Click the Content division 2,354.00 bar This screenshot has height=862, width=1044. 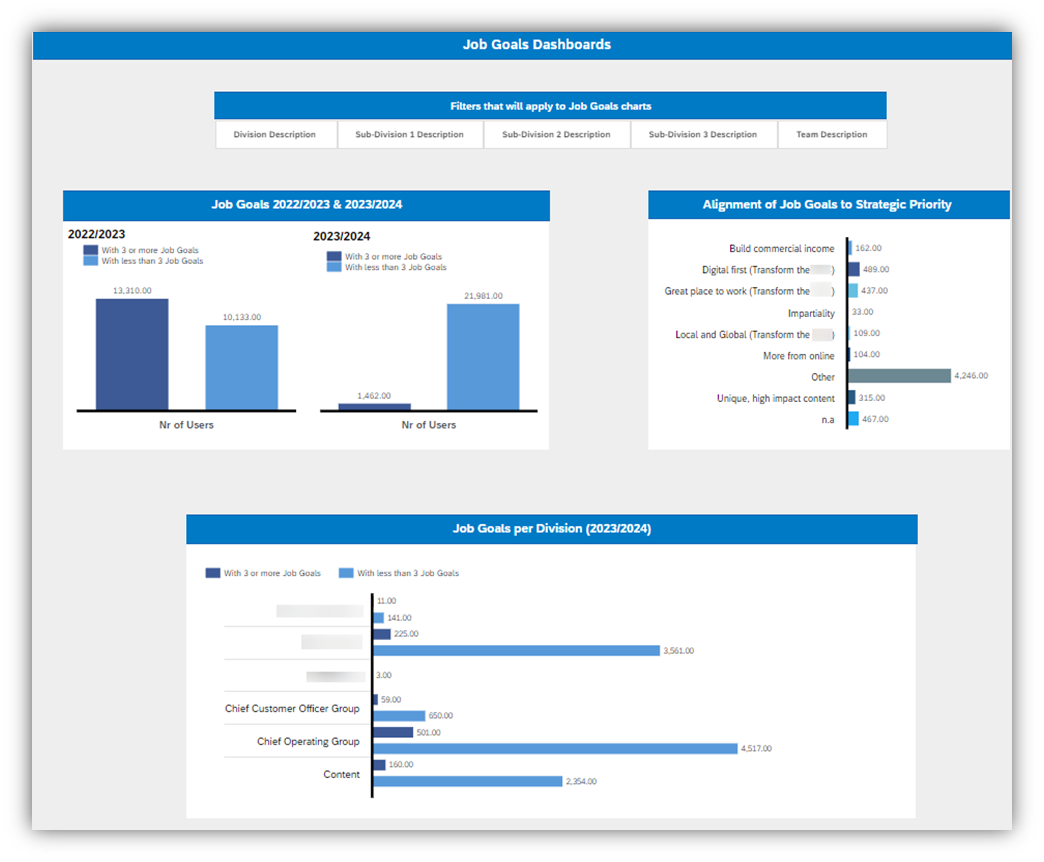[x=467, y=781]
